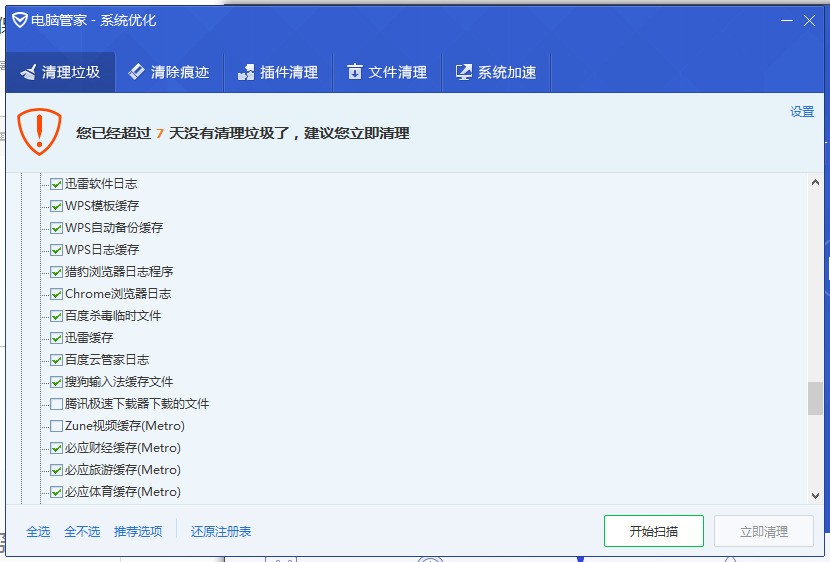Open the 设置 link

point(801,112)
